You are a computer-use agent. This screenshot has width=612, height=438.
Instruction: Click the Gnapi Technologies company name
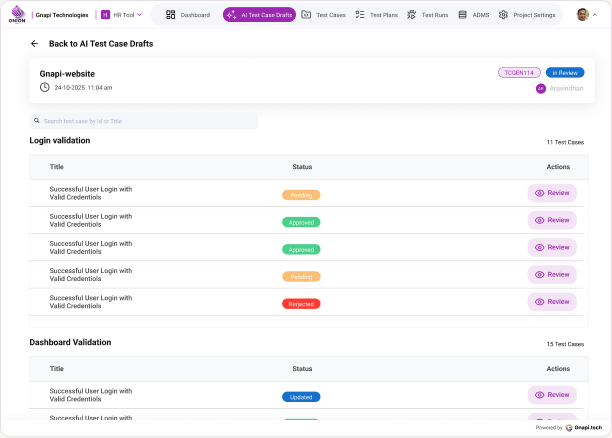[62, 15]
